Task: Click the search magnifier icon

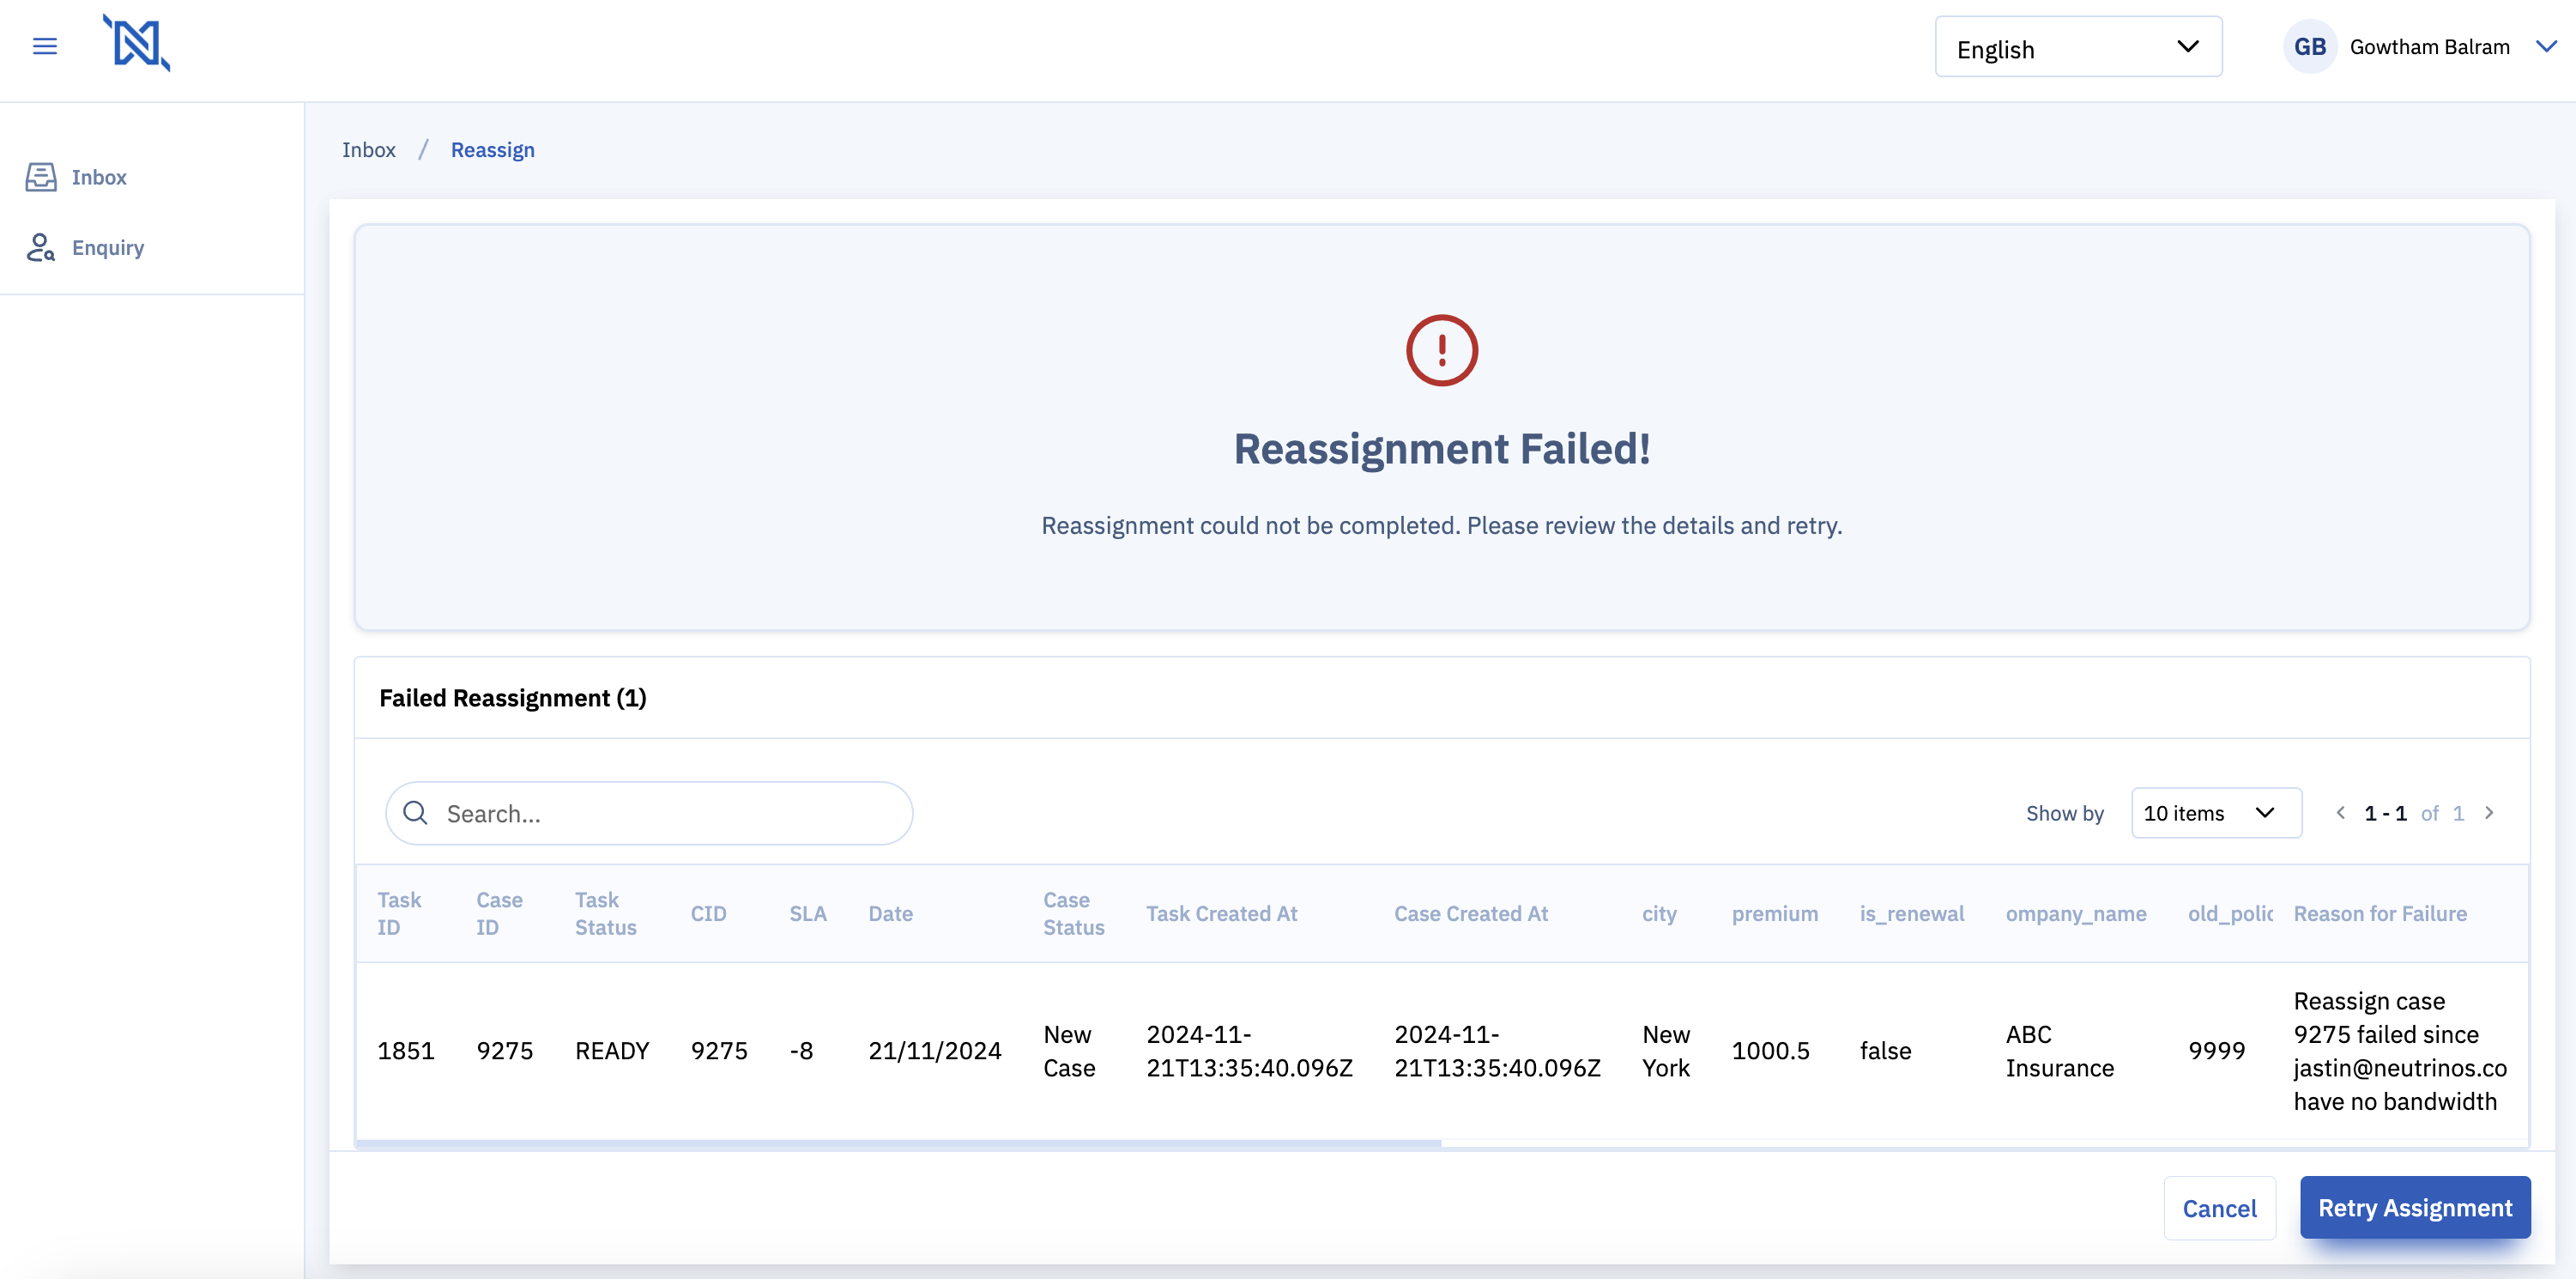Action: pos(415,813)
